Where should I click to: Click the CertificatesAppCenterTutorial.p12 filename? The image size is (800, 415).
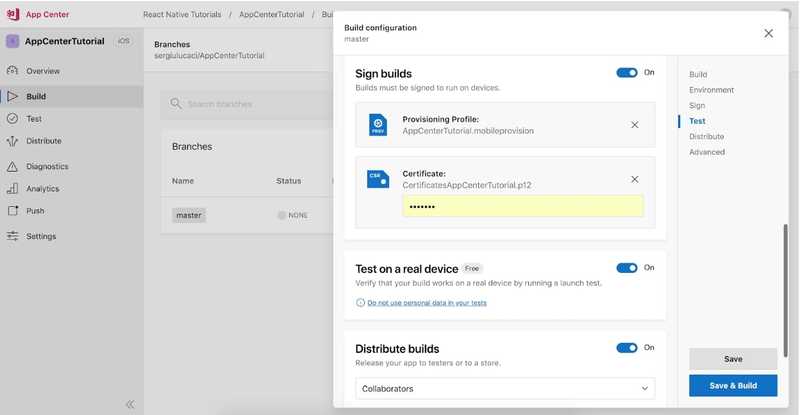click(467, 185)
